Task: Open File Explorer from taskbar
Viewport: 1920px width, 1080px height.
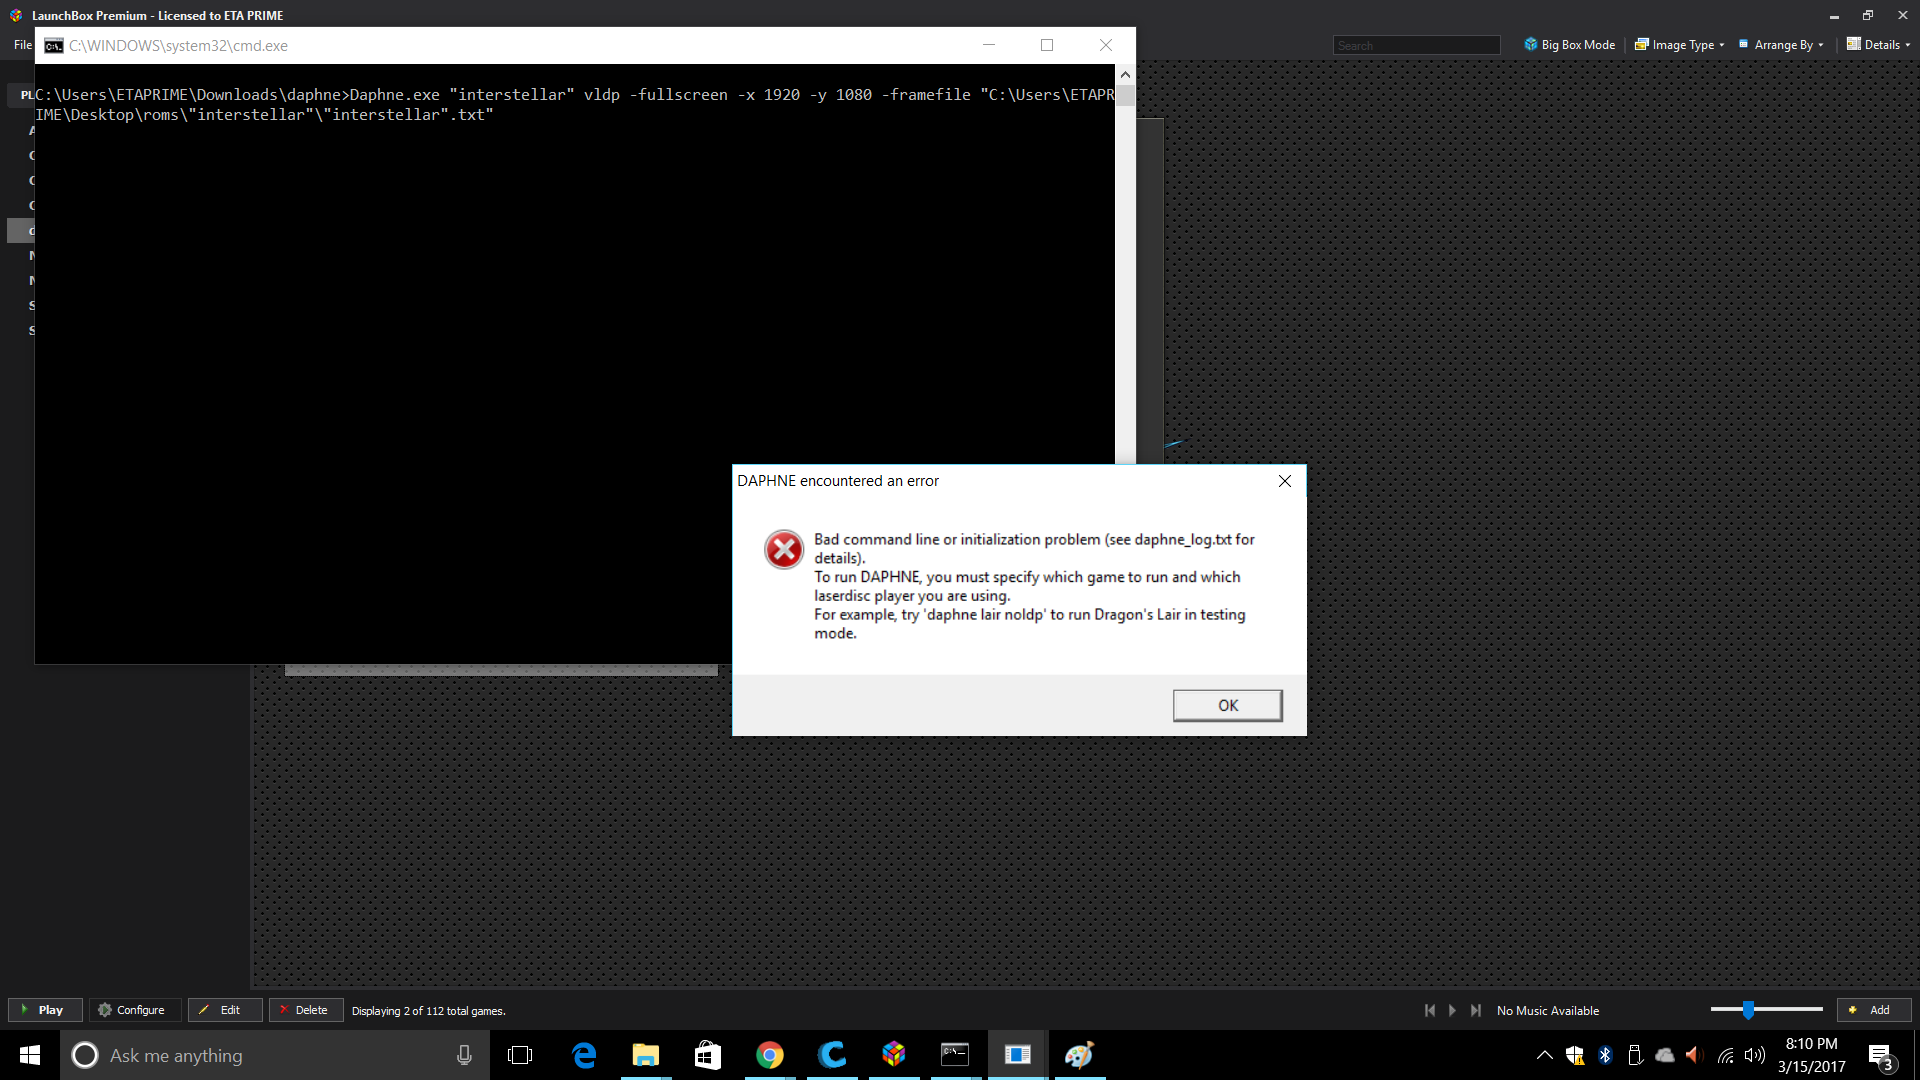Action: (x=646, y=1055)
